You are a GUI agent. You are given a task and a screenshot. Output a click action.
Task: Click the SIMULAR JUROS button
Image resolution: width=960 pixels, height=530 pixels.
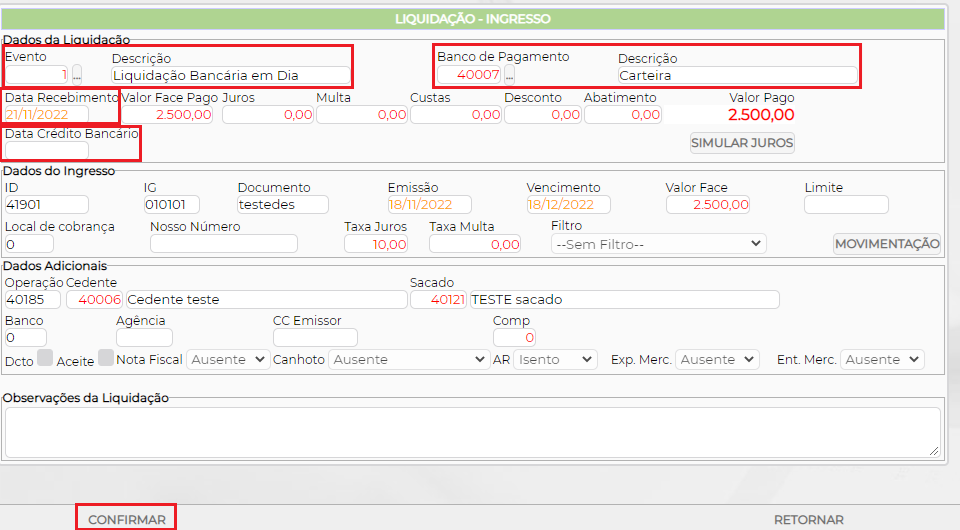click(742, 143)
